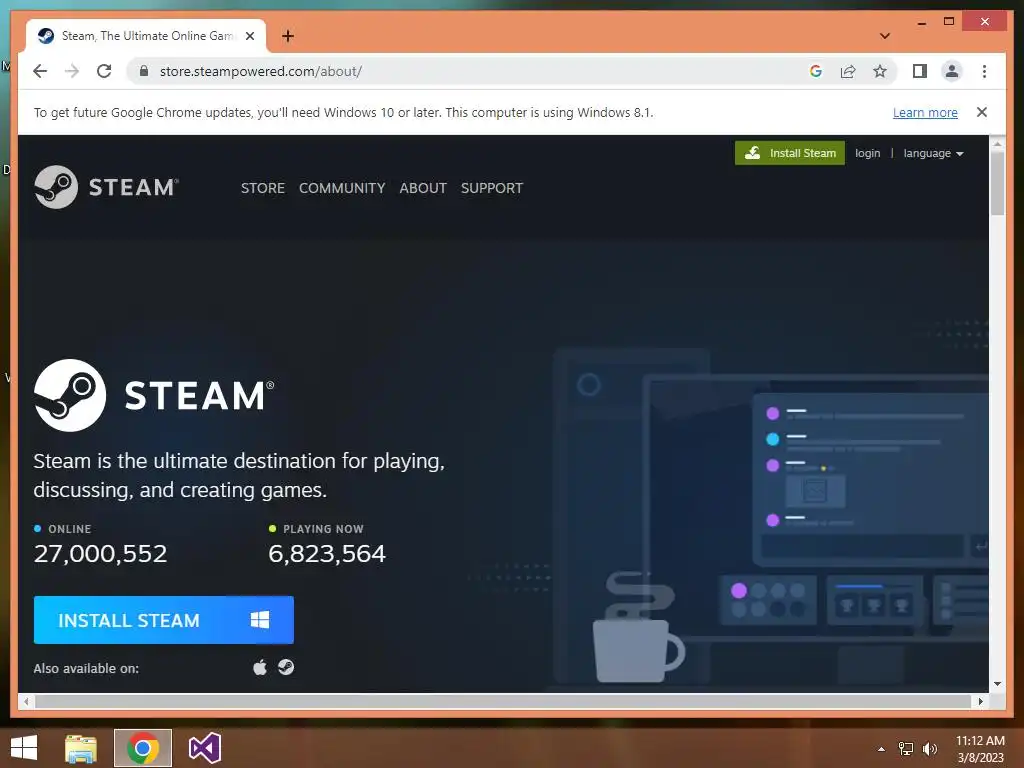Click the scroll down arrow
1024x768 pixels.
pyautogui.click(x=997, y=684)
